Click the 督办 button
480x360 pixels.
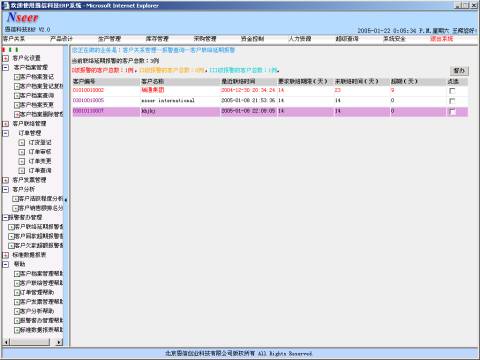point(459,71)
